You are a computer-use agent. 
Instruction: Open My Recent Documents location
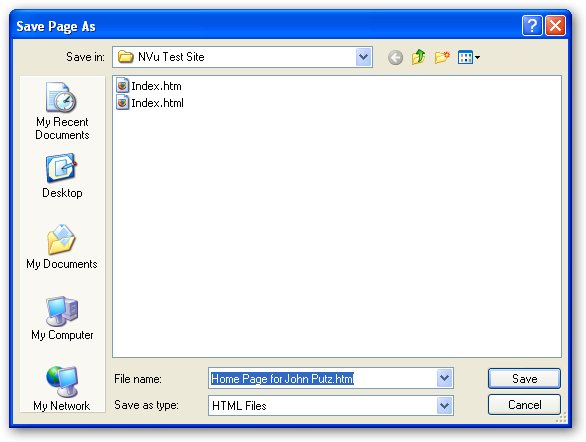click(62, 111)
